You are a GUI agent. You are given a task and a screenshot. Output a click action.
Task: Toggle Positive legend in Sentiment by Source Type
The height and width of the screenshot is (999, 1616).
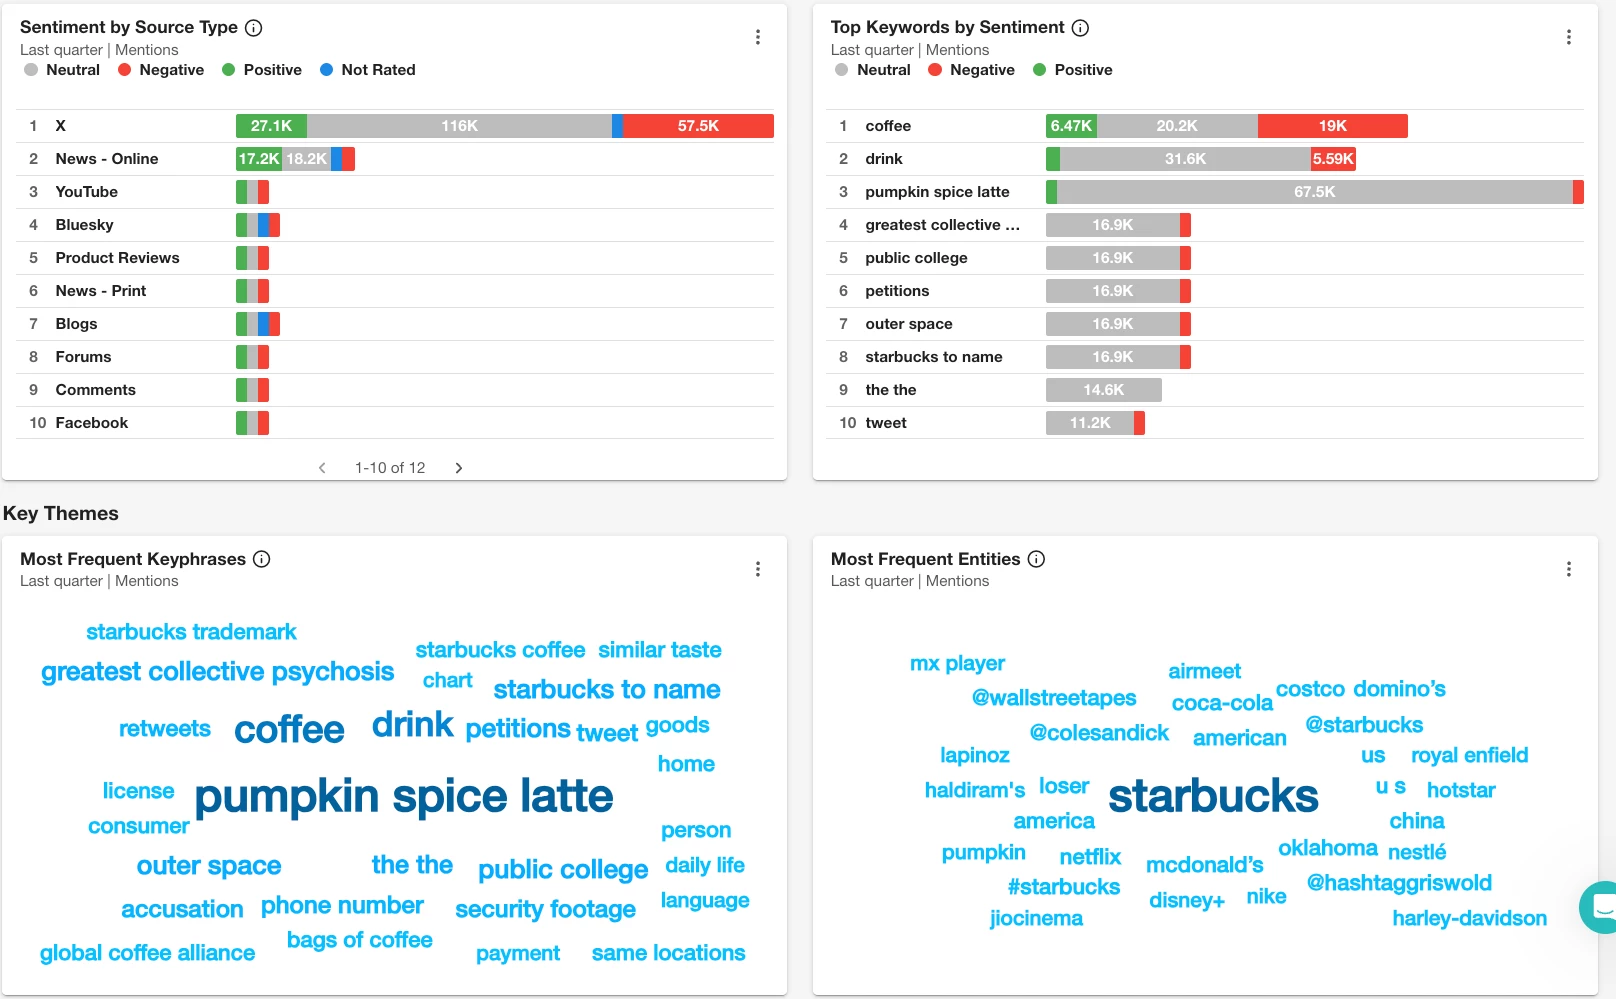(262, 70)
